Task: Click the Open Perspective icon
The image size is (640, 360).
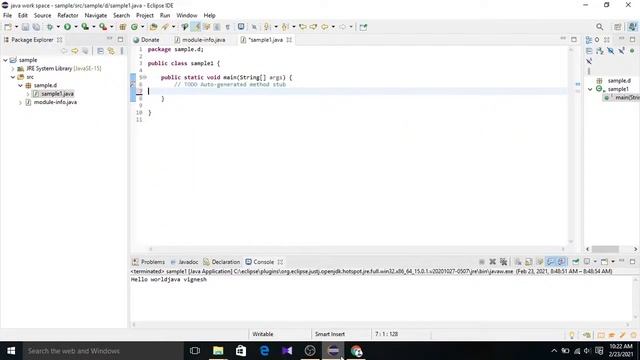Action: 618,27
